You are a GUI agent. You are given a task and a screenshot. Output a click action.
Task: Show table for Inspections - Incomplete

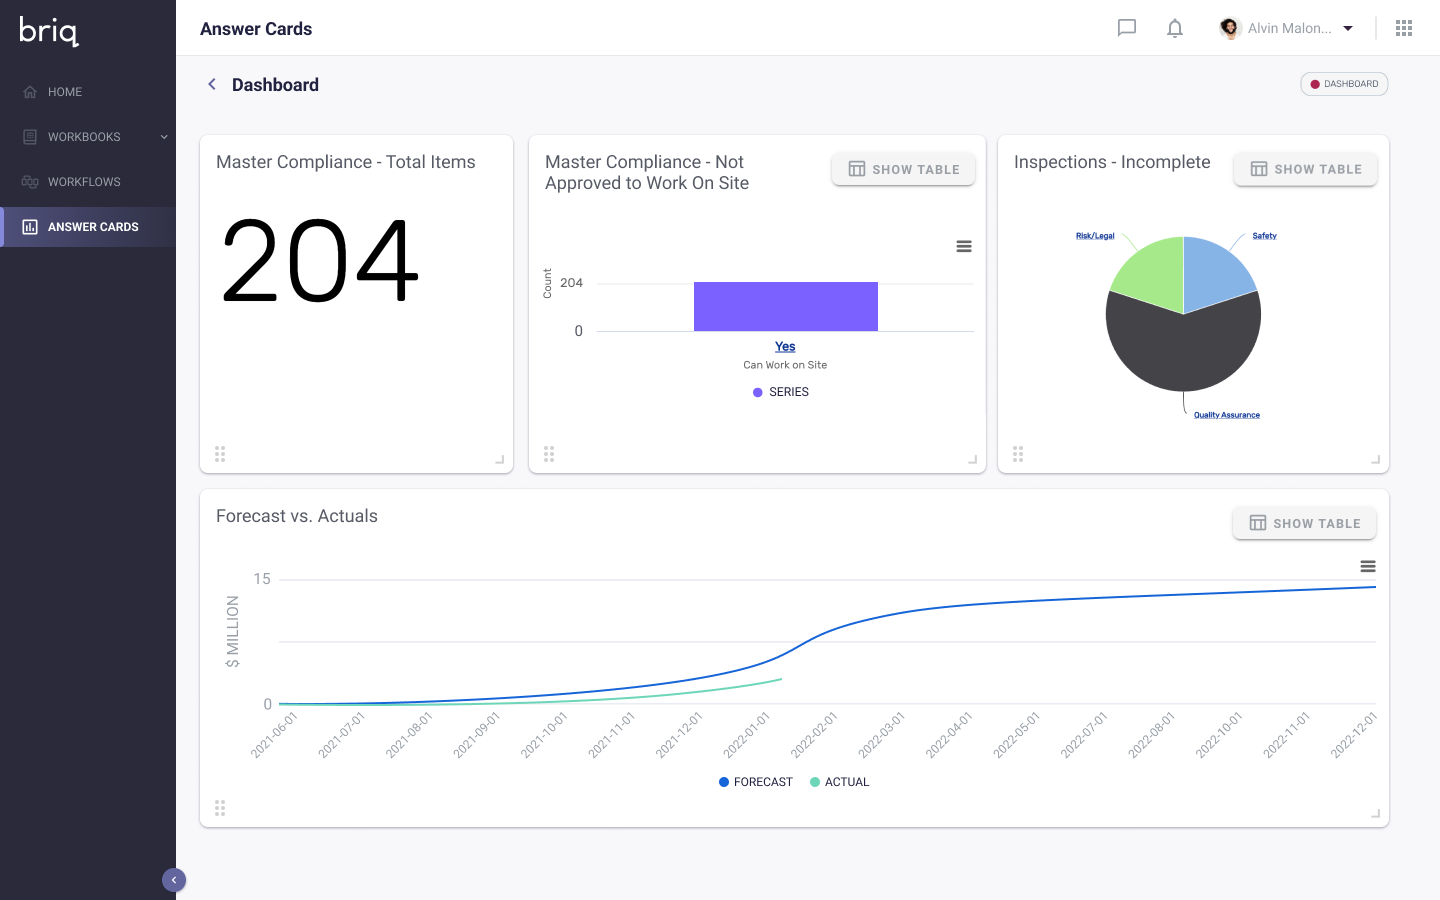pyautogui.click(x=1305, y=169)
